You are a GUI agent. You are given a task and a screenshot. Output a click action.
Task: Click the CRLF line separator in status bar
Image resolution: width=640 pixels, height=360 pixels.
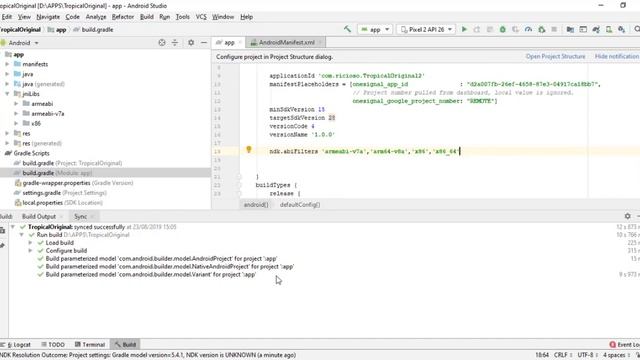563,355
